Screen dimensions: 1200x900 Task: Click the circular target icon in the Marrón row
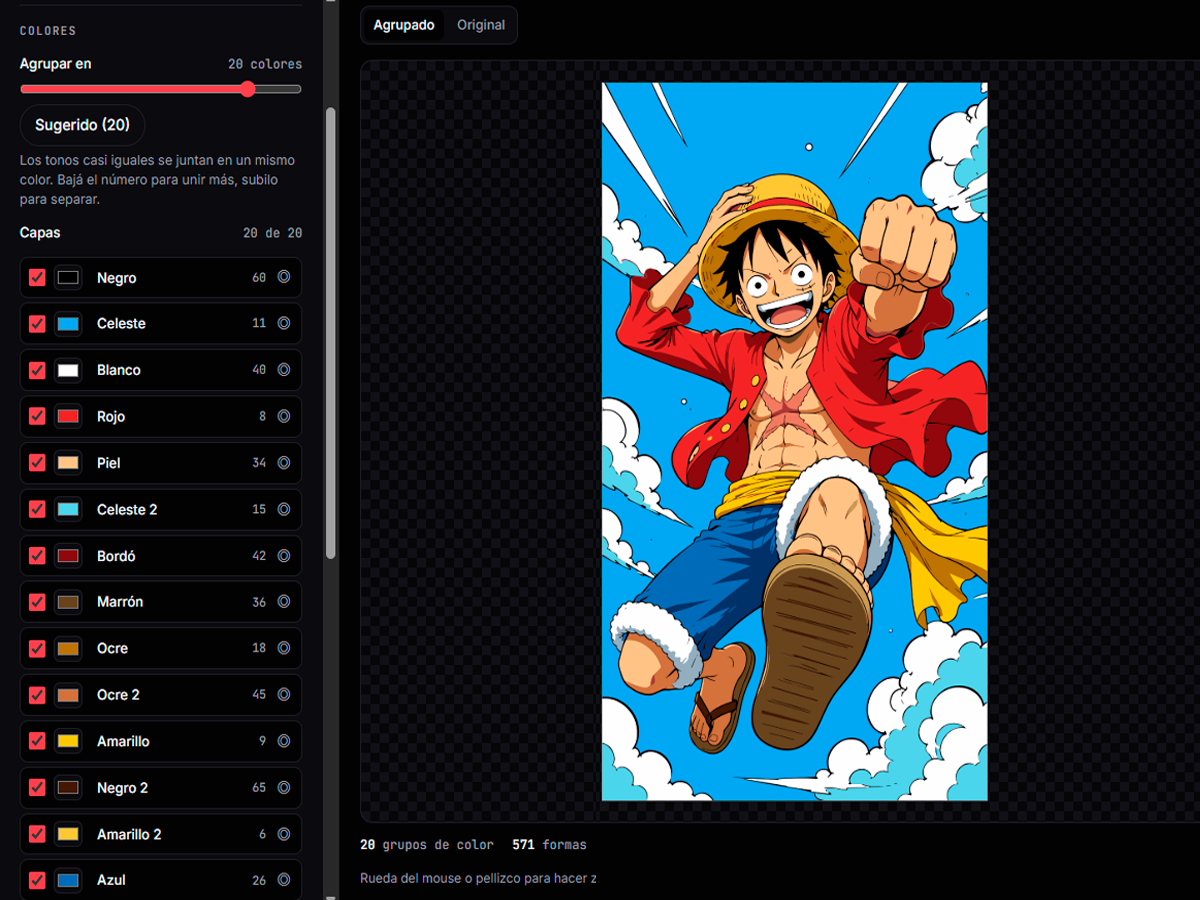284,602
